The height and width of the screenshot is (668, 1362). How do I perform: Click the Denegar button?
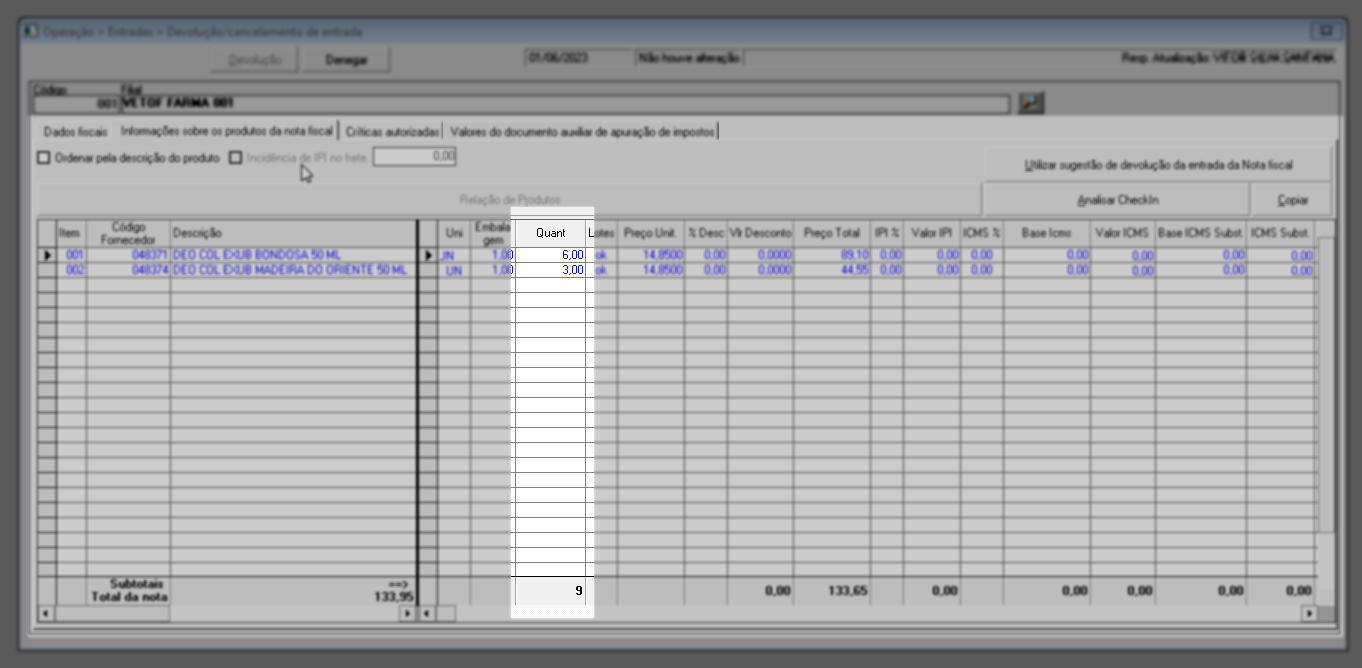point(346,60)
